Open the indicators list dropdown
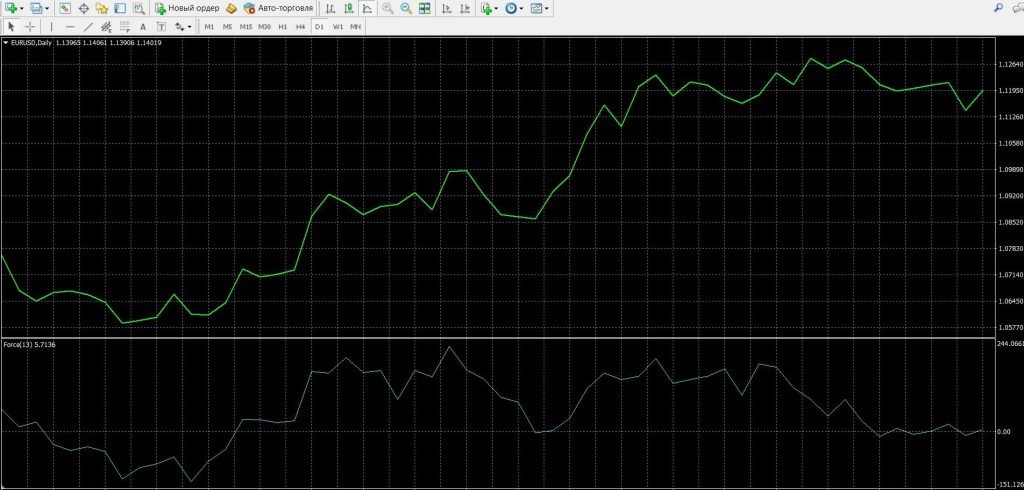 496,8
